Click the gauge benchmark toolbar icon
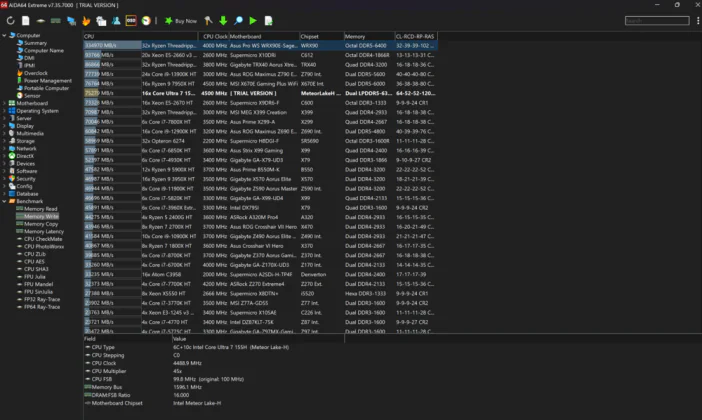This screenshot has width=702, height=420. click(146, 21)
